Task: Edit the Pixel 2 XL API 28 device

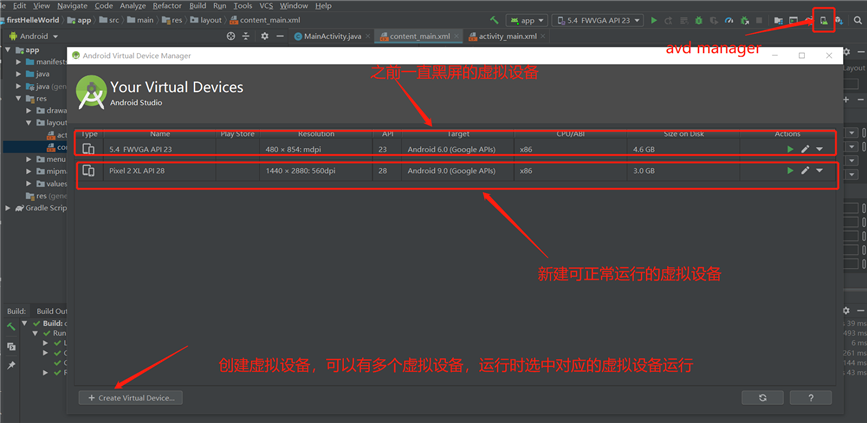Action: pos(805,171)
